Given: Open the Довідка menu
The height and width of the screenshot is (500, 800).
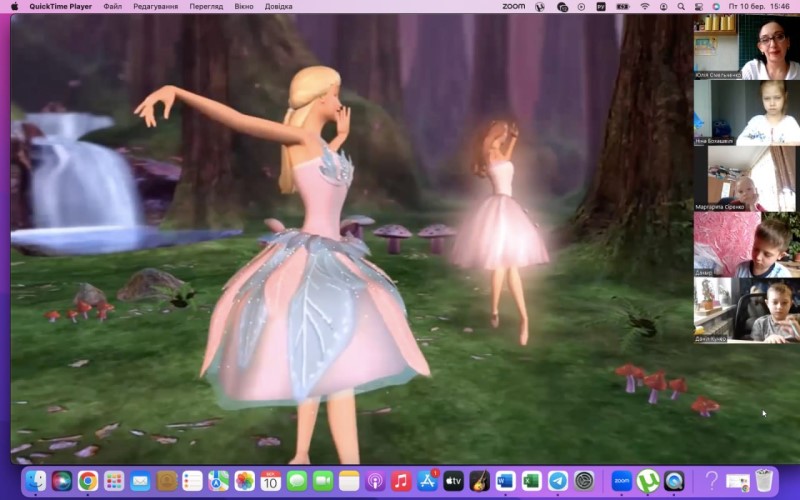Looking at the screenshot, I should tap(279, 7).
